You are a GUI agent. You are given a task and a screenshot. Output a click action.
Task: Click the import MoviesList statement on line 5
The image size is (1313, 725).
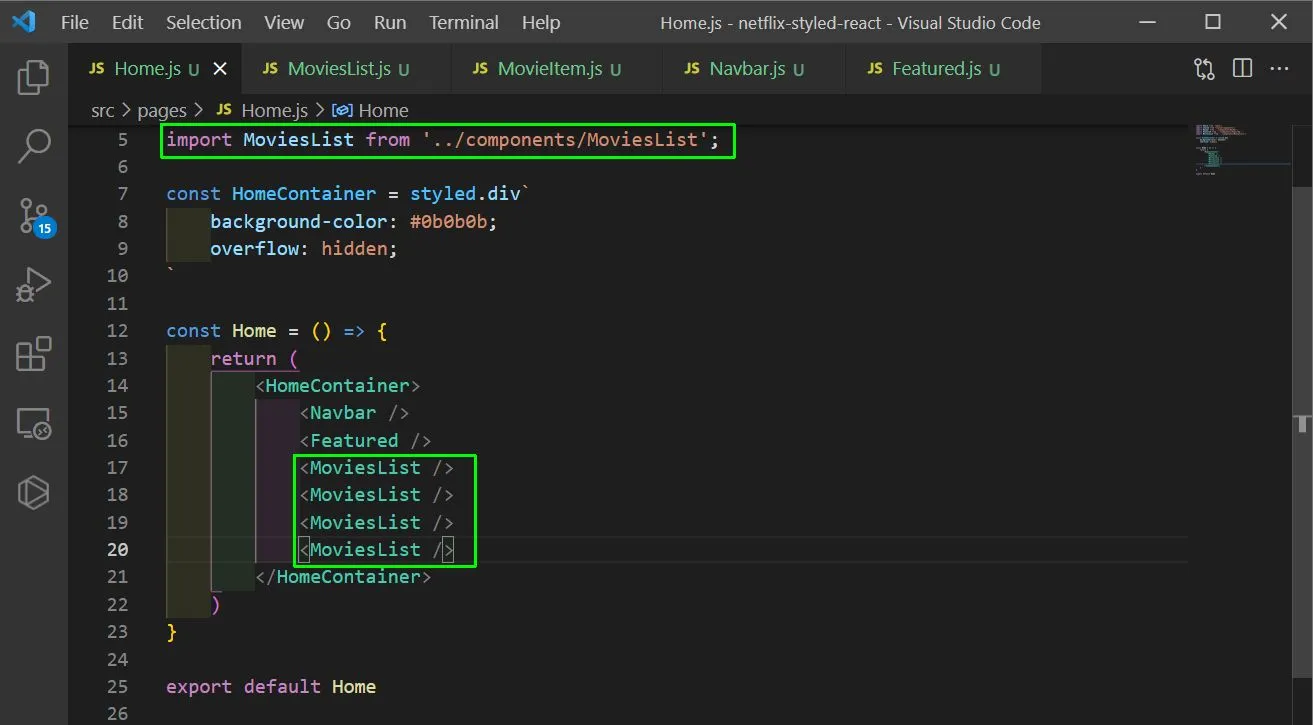442,139
